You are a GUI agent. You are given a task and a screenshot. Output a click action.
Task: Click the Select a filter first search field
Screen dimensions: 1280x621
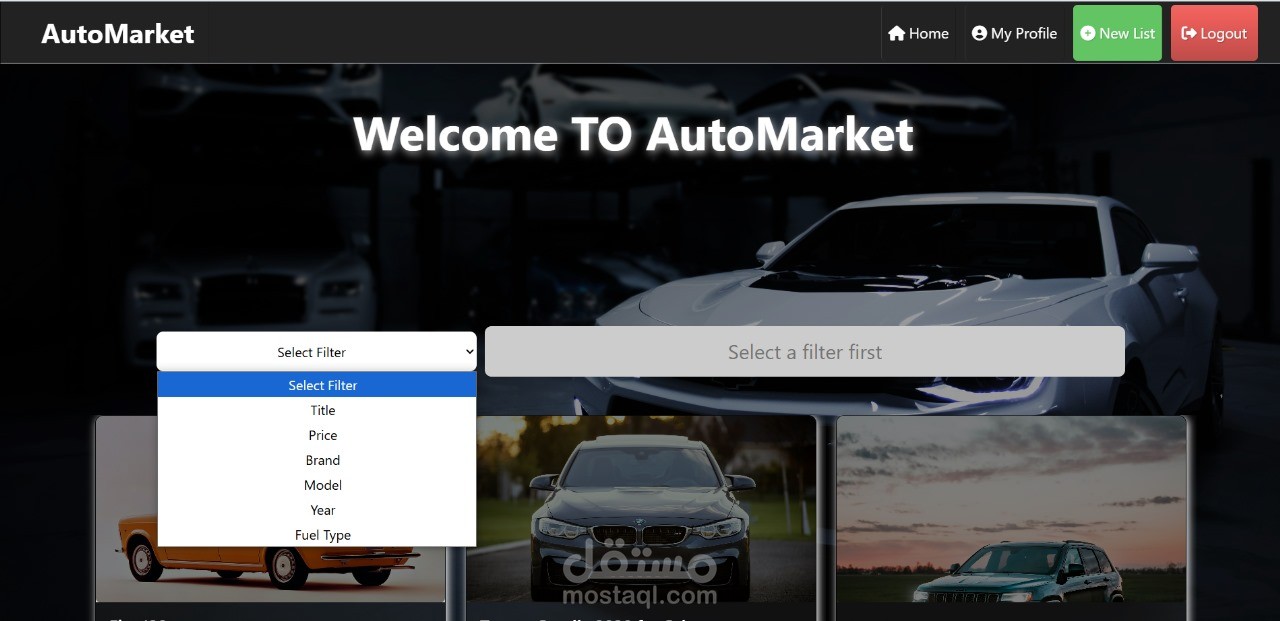pyautogui.click(x=805, y=352)
